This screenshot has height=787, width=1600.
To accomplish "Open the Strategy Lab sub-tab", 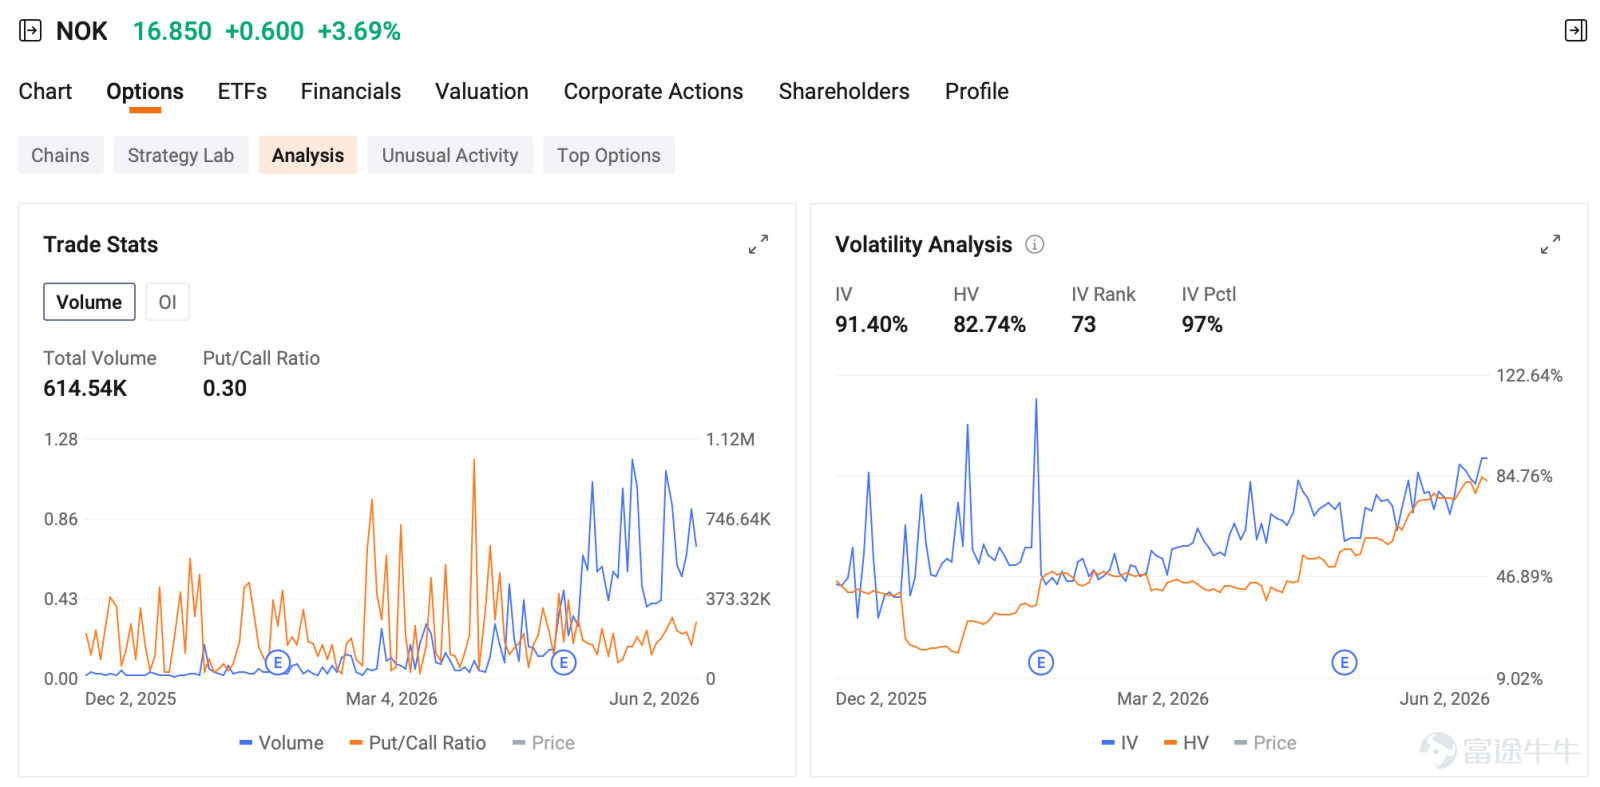I will pyautogui.click(x=181, y=155).
